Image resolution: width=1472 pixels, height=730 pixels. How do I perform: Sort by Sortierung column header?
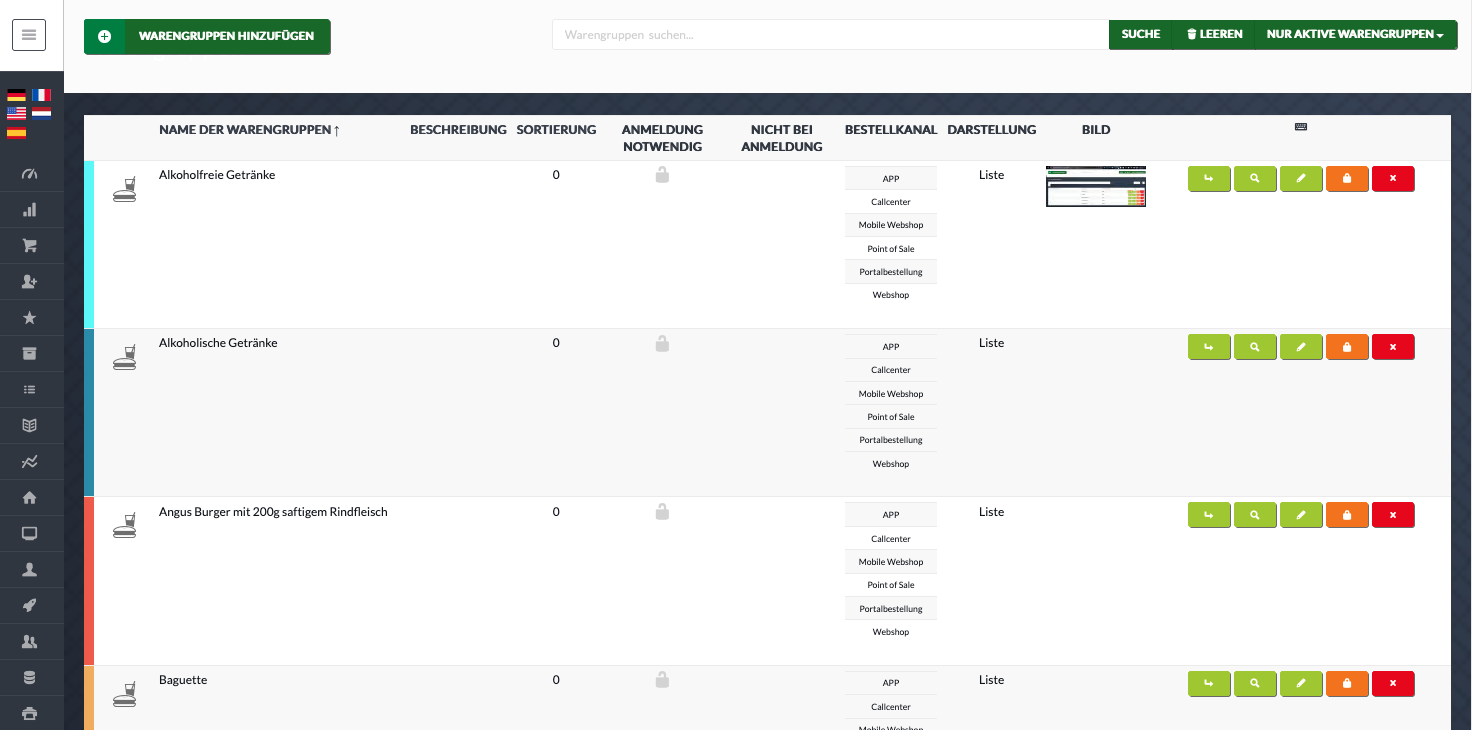click(x=556, y=130)
